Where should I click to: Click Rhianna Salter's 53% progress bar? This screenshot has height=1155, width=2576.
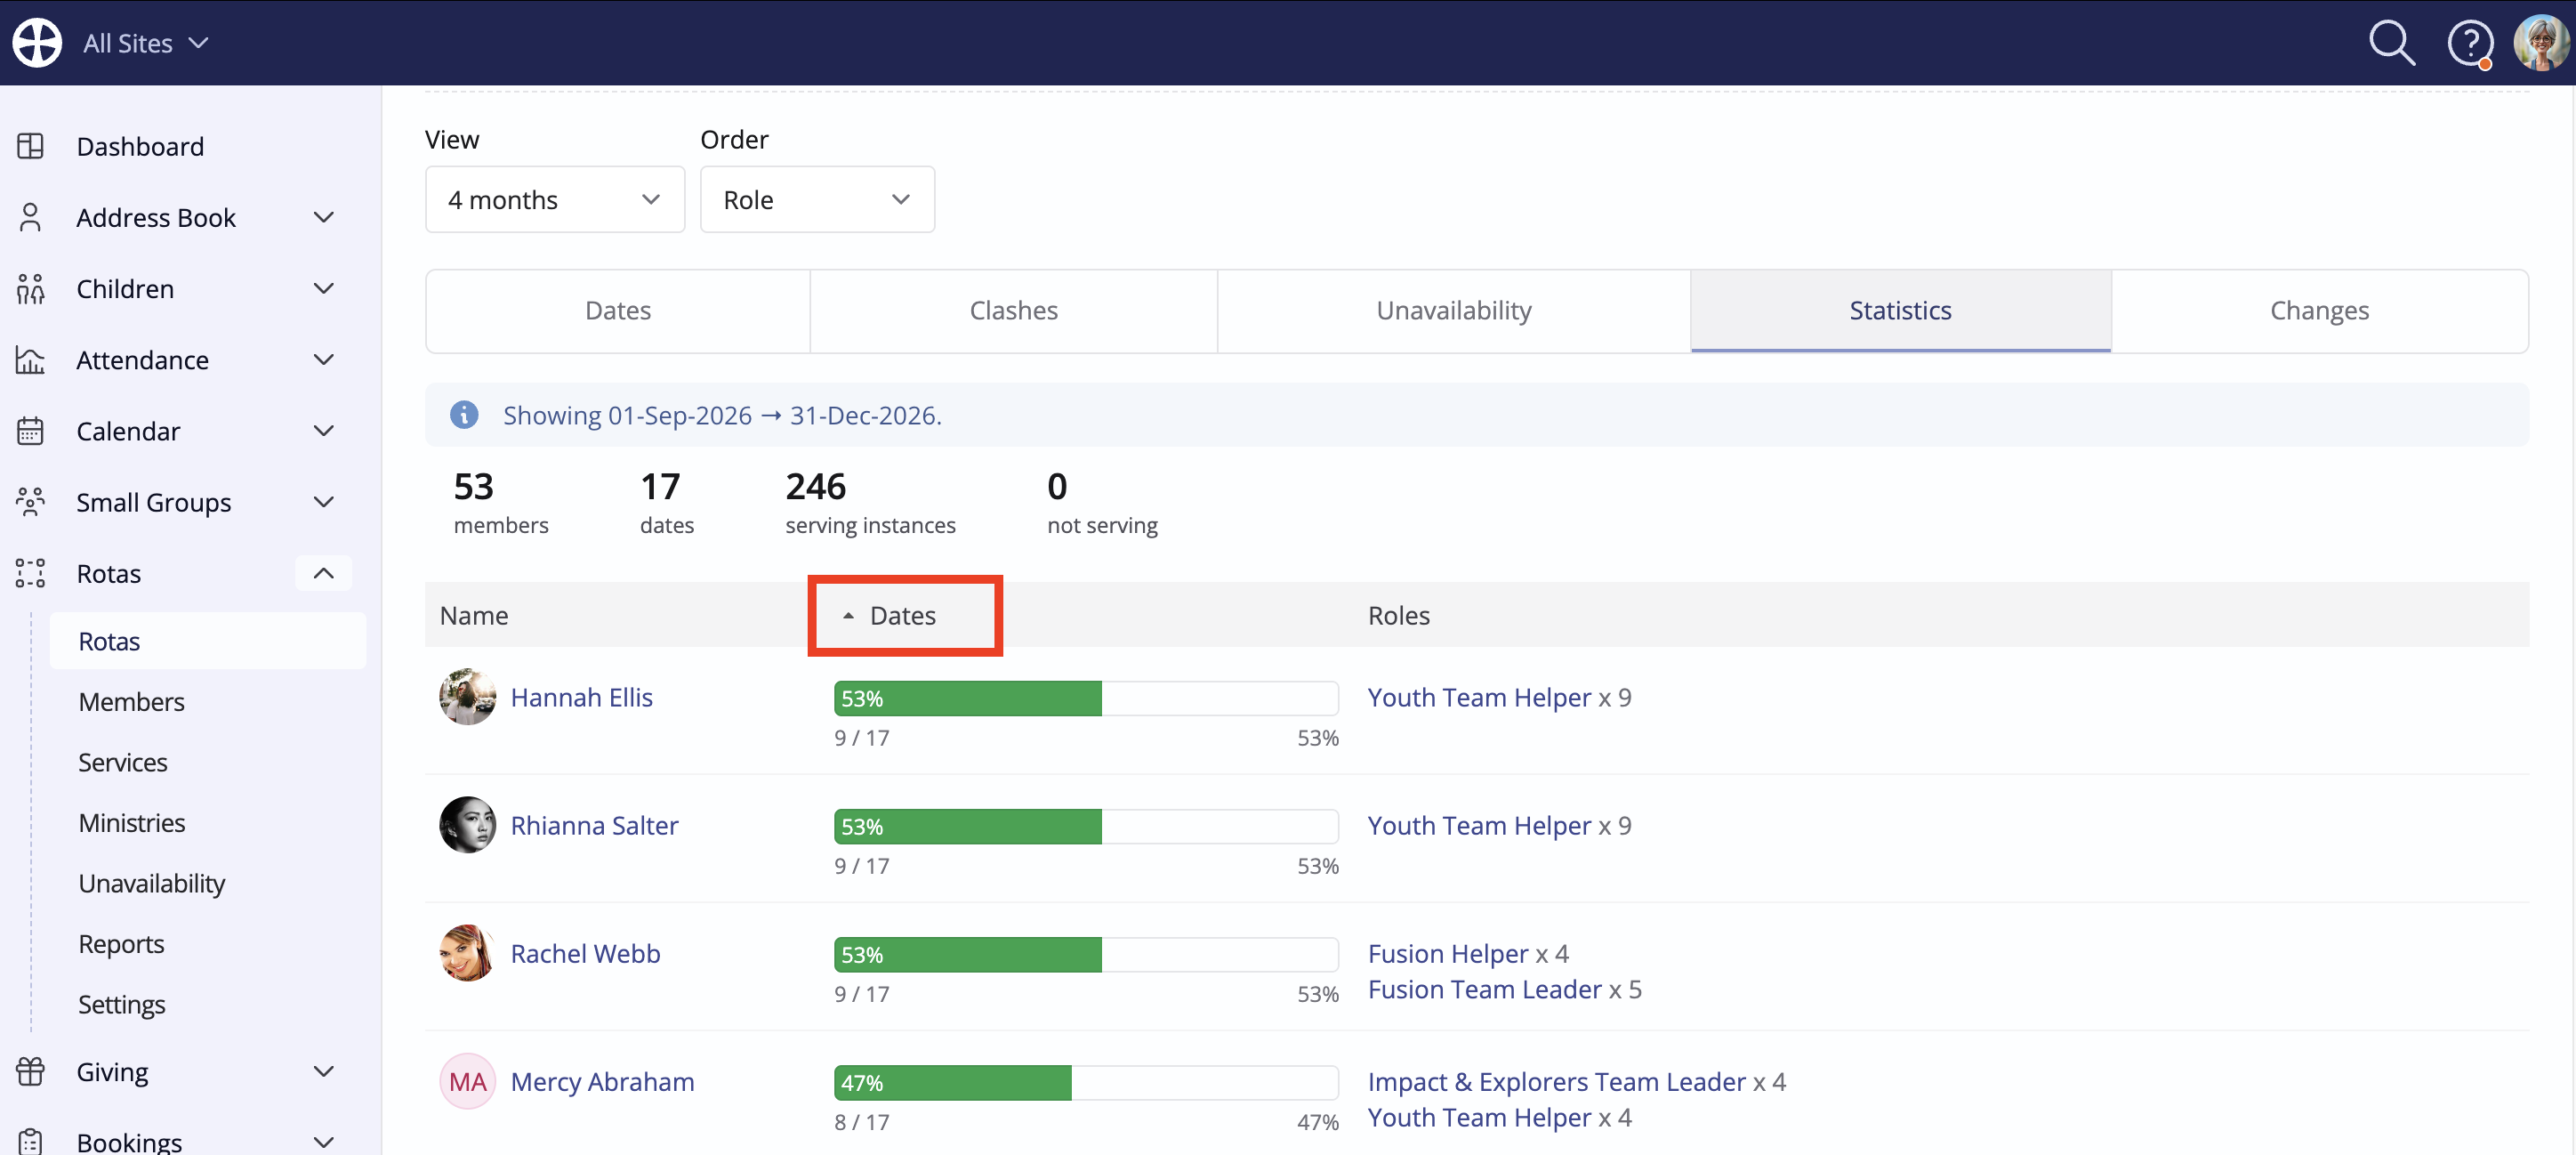click(x=1086, y=827)
